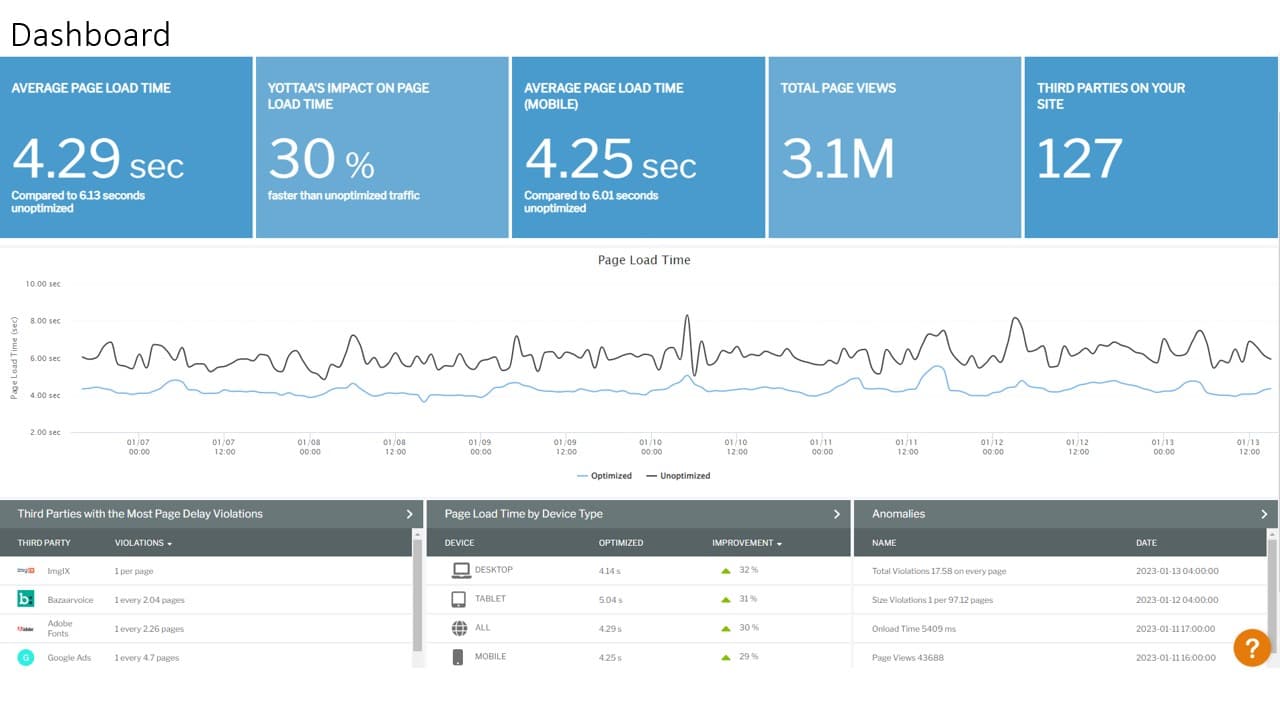Expand the Third Parties Page Delay Violations panel
Viewport: 1280px width, 720px height.
(409, 514)
